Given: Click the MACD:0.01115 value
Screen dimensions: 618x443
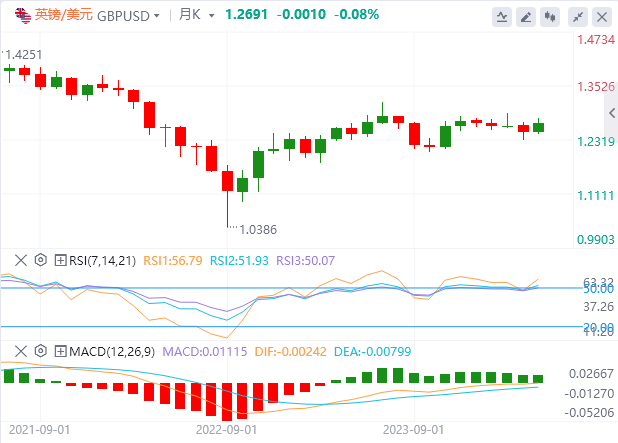Looking at the screenshot, I should [x=205, y=351].
